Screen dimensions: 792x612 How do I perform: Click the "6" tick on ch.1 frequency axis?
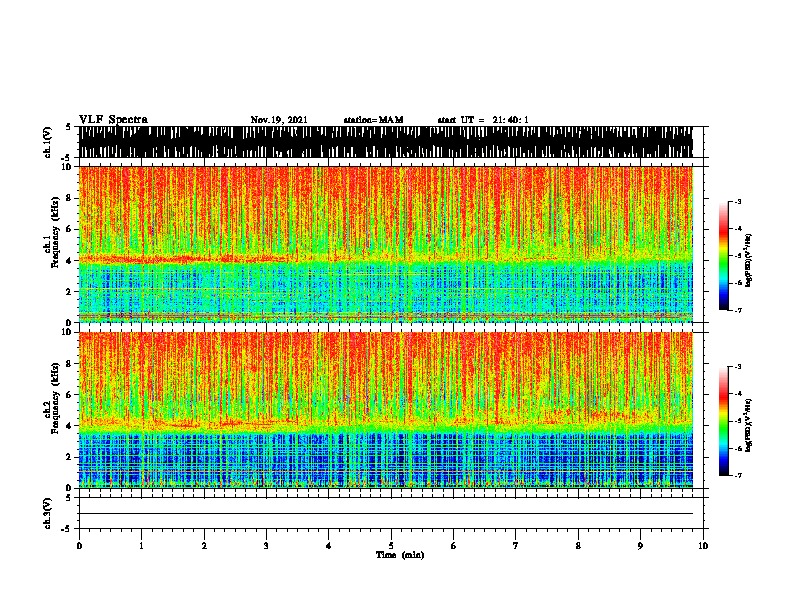coord(71,229)
